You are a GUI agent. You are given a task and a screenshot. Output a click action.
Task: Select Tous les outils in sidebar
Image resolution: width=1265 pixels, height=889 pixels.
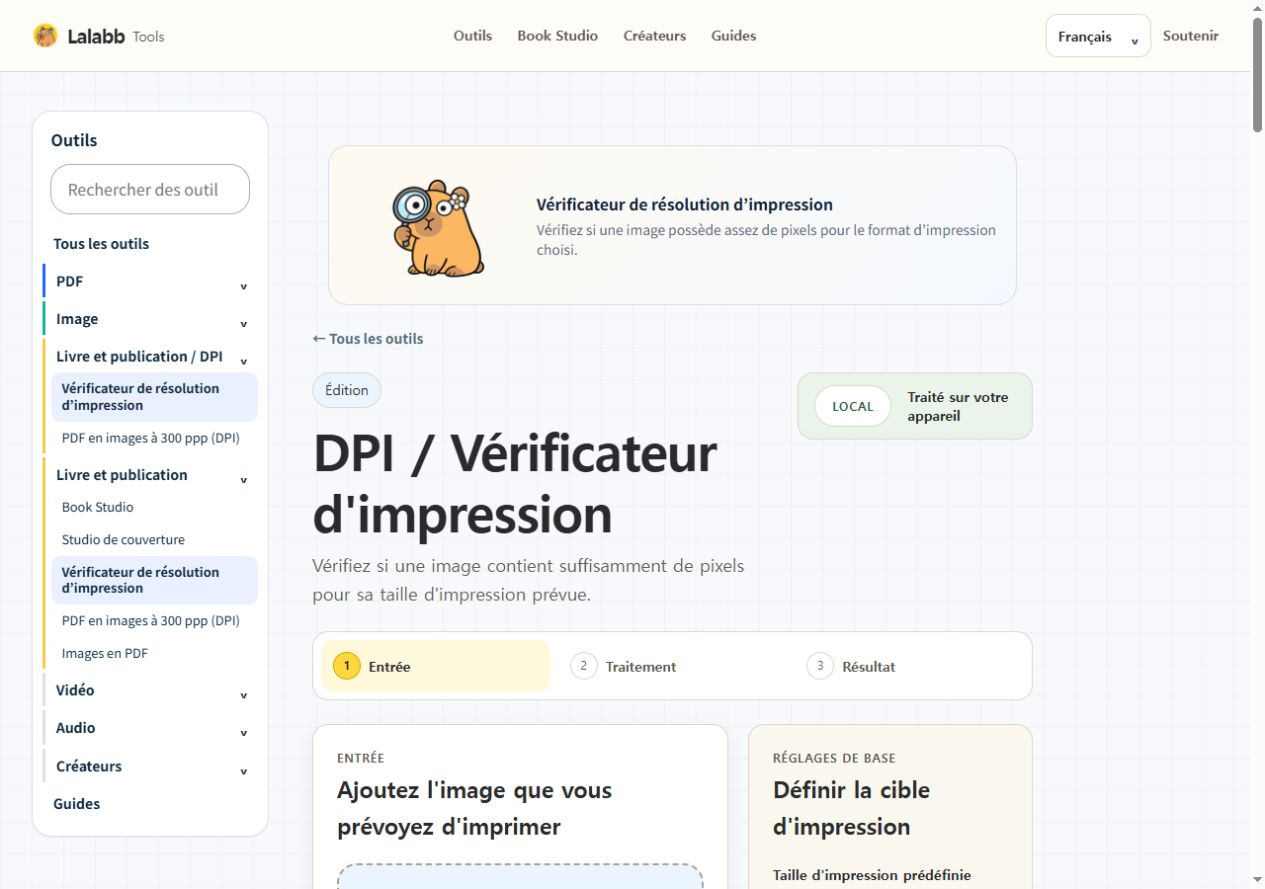tap(101, 244)
